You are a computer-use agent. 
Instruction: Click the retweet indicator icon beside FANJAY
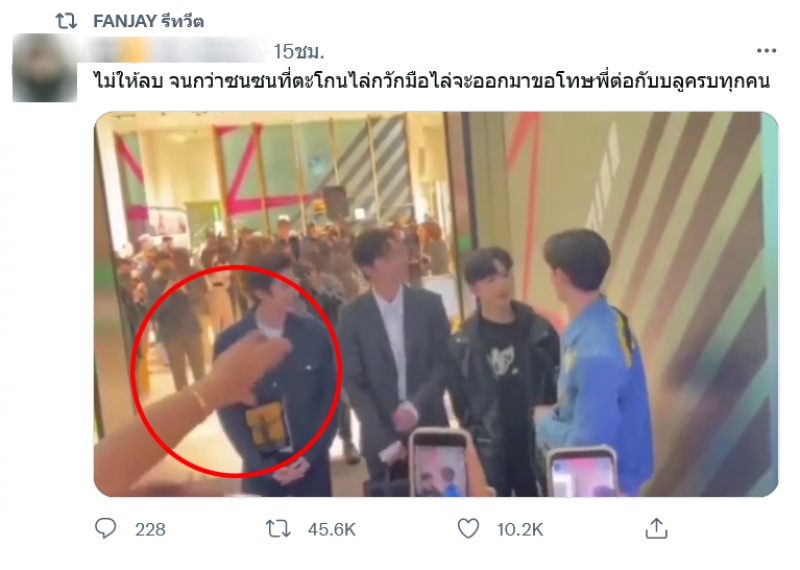(x=66, y=21)
